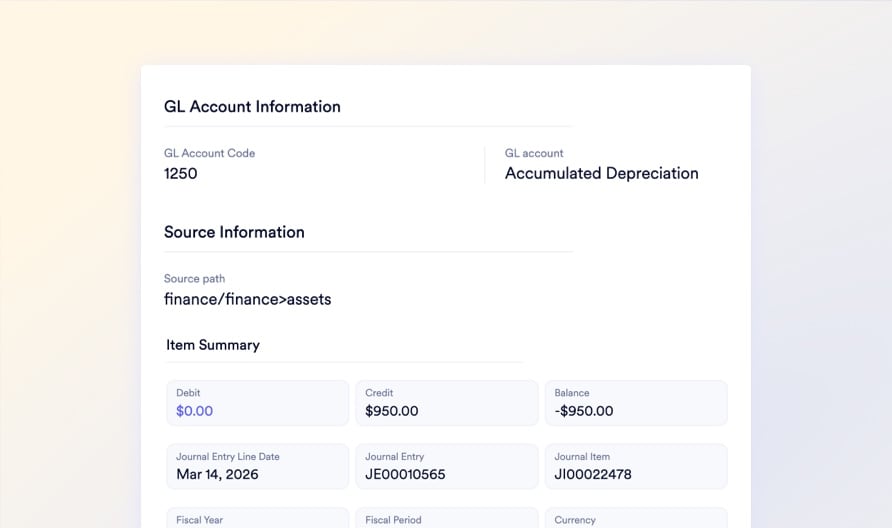892x528 pixels.
Task: Click the GL Account Information heading
Action: pyautogui.click(x=252, y=107)
